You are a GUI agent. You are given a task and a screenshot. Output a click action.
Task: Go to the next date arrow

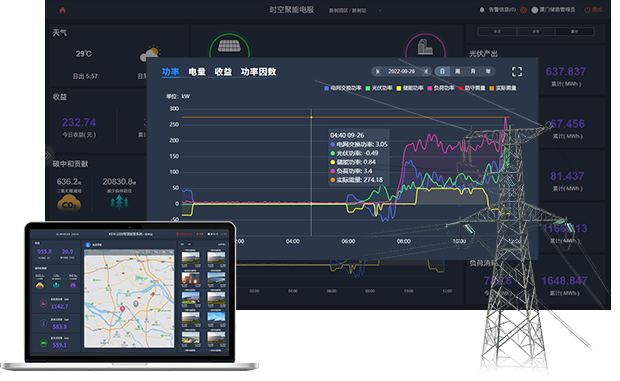tap(426, 72)
